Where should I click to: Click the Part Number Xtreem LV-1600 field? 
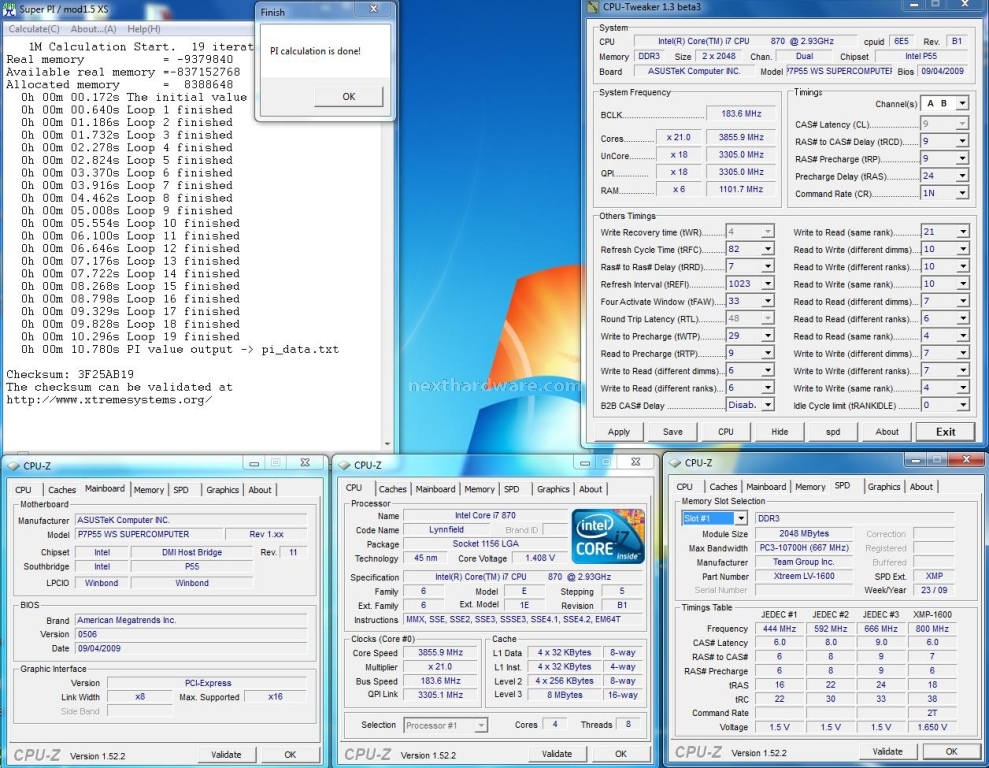(x=804, y=576)
